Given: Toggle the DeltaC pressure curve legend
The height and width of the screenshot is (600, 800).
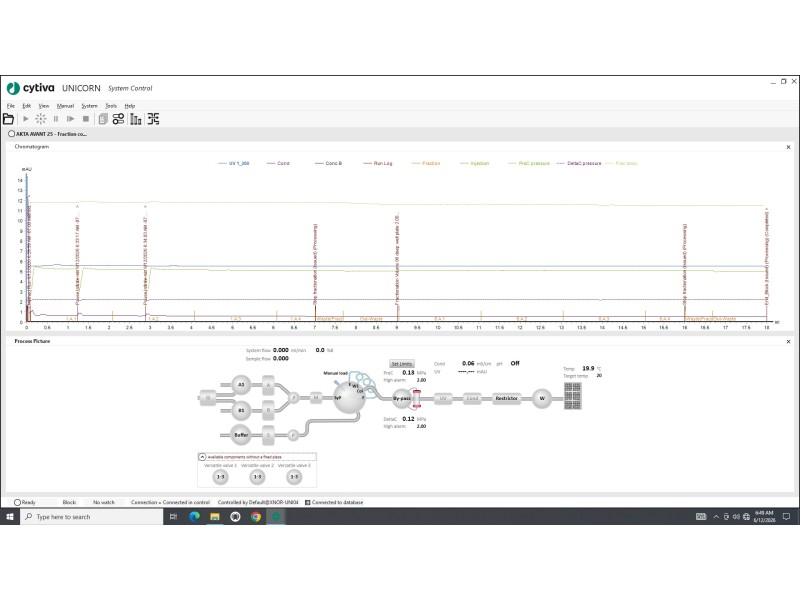Looking at the screenshot, I should 579,163.
